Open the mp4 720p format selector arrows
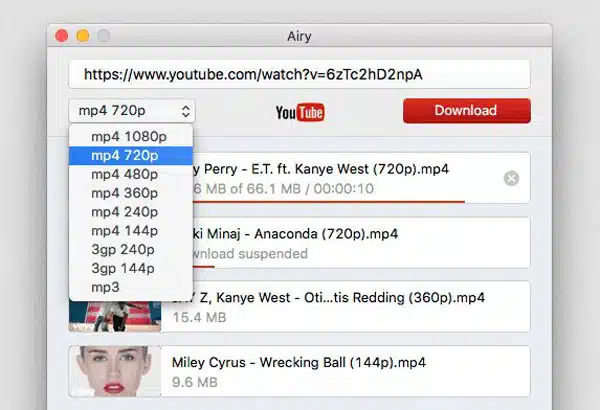The image size is (600, 410). [186, 111]
